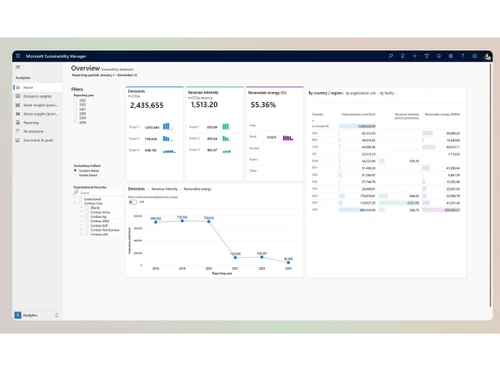The image size is (500, 375).
Task: Click 2018 data point on emissions chart
Action: pyautogui.click(x=156, y=222)
